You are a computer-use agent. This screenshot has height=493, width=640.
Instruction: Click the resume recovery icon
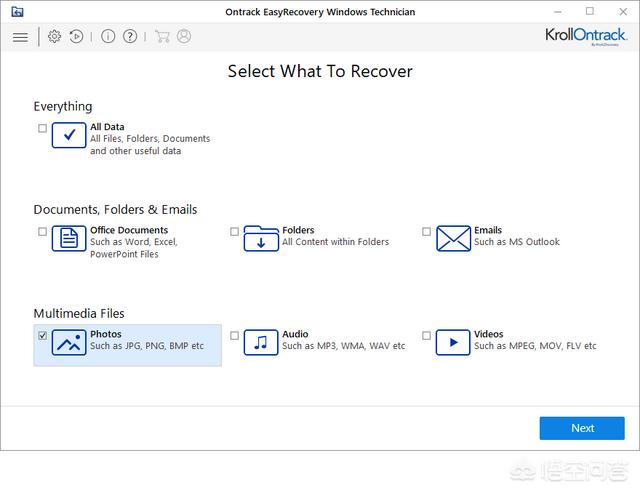(x=76, y=37)
